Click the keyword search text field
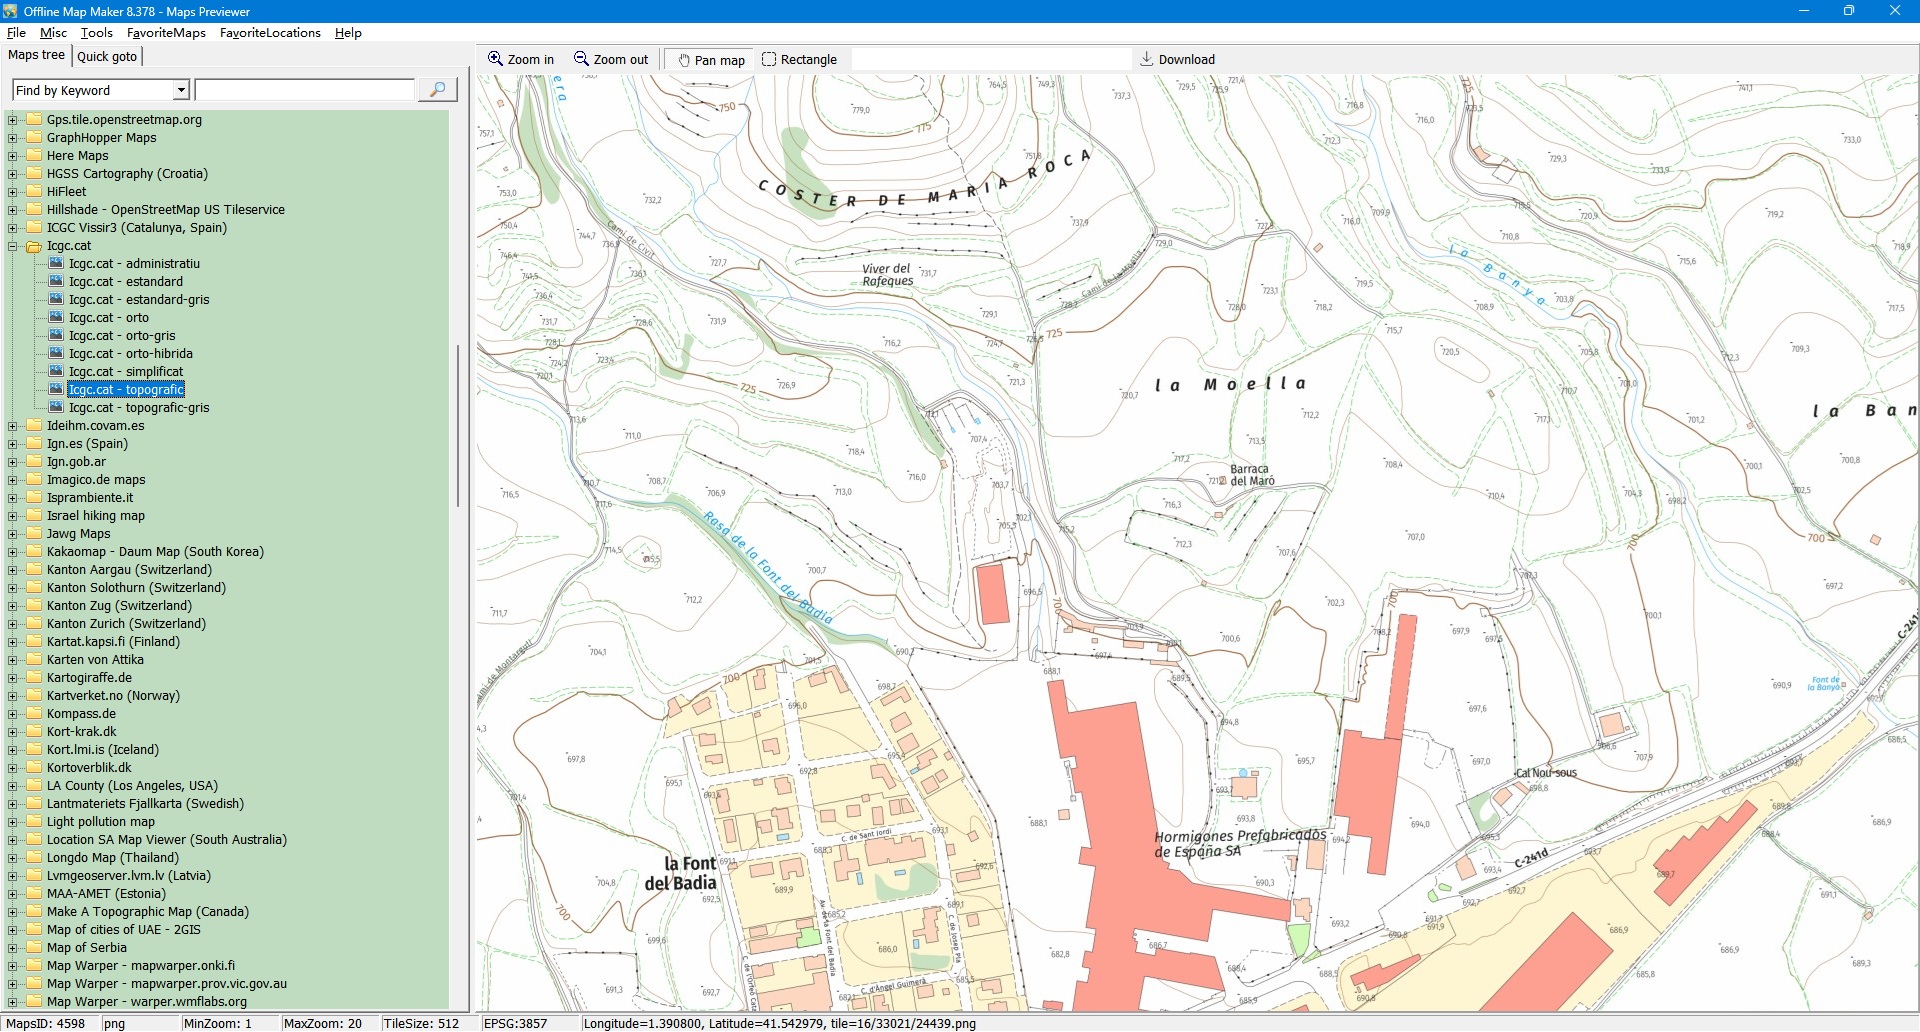This screenshot has width=1920, height=1032. coord(305,90)
